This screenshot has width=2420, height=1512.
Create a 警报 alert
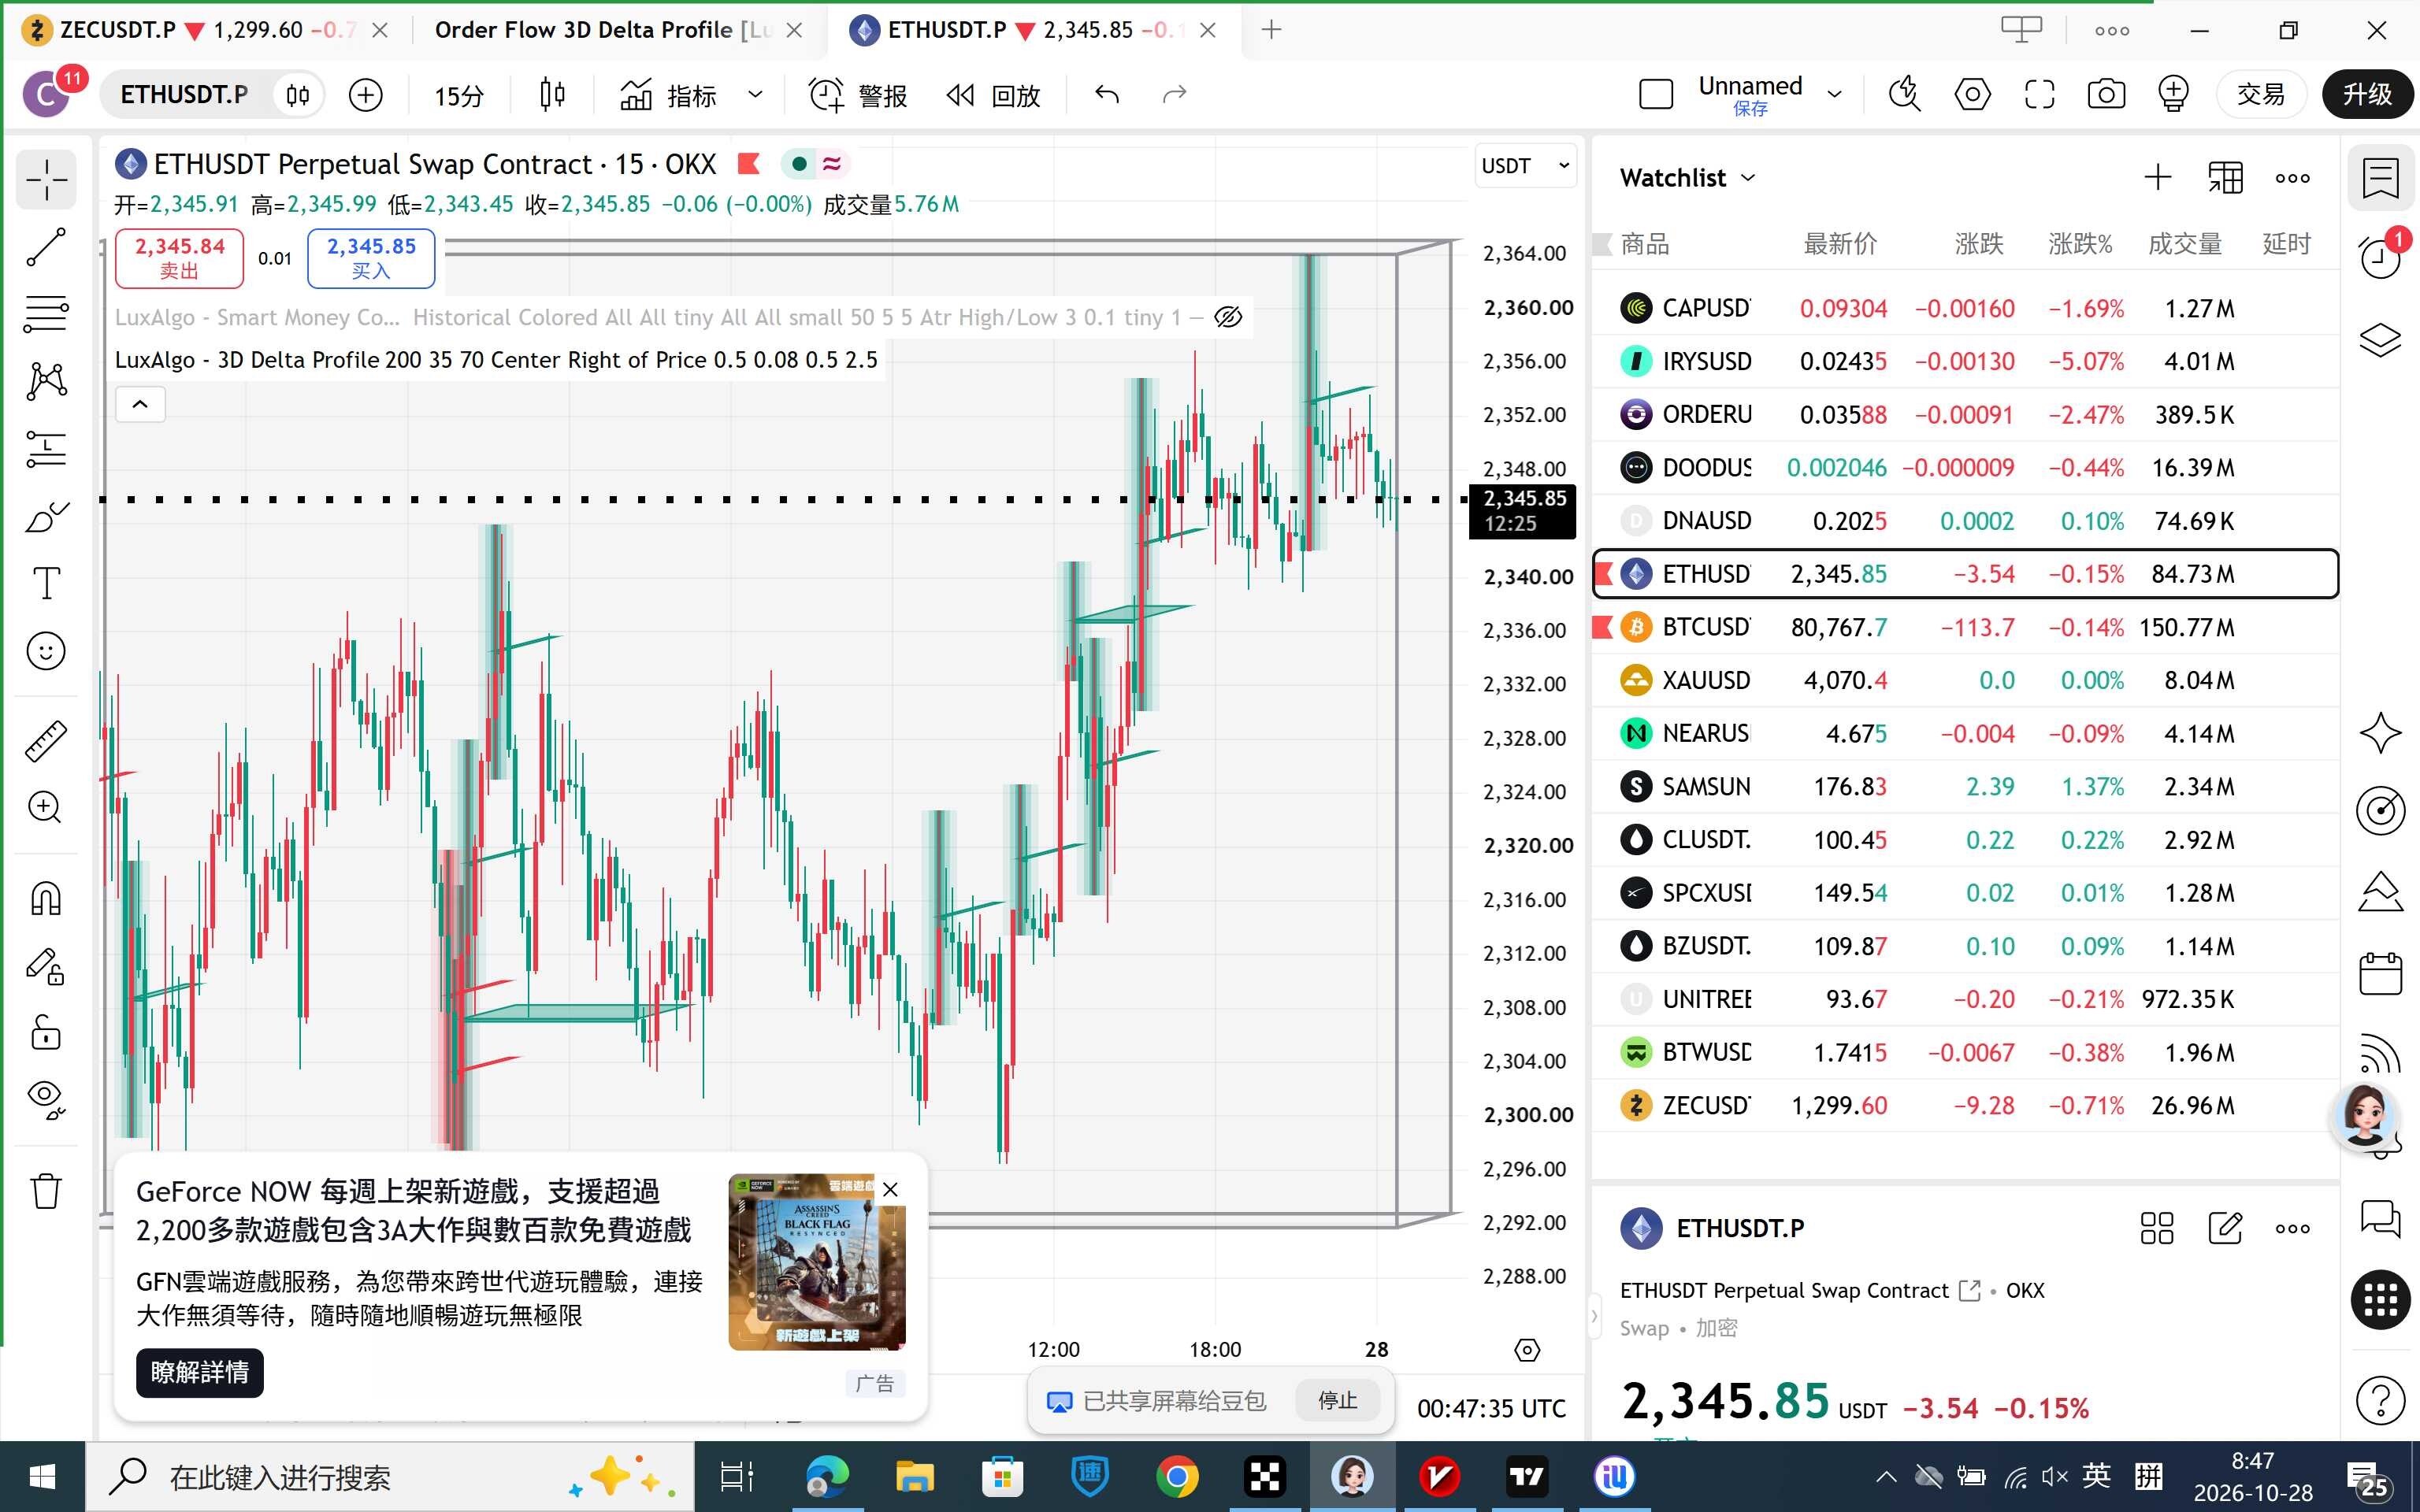pyautogui.click(x=858, y=95)
